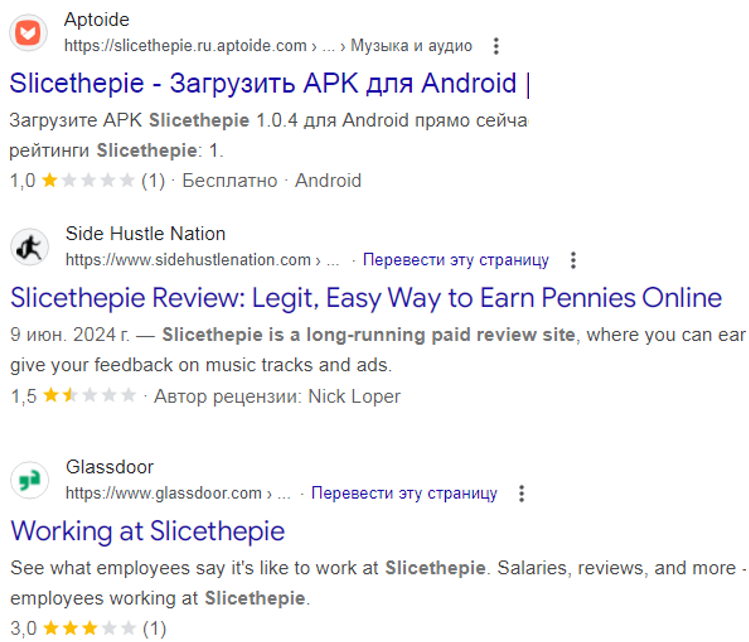Open three-dot menu for Side Hustle Nation
749x642 pixels.
(x=573, y=260)
